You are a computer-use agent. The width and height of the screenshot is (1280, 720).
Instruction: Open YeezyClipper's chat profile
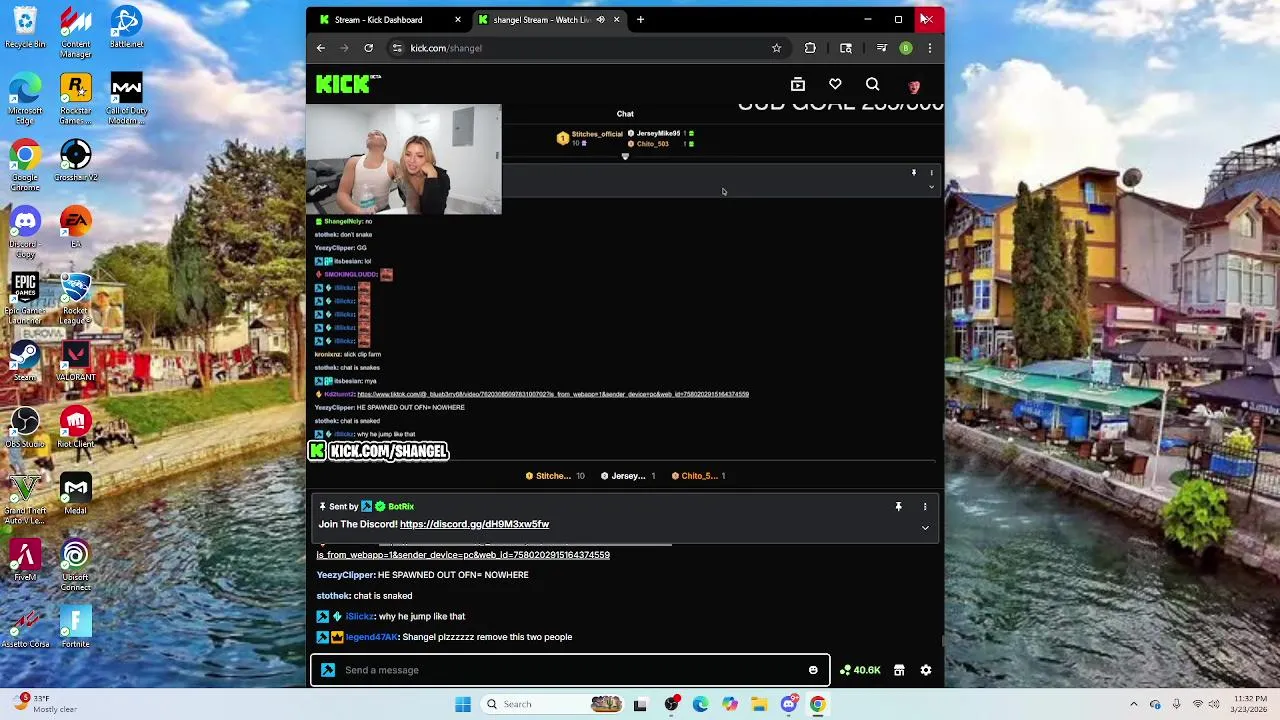coord(346,575)
